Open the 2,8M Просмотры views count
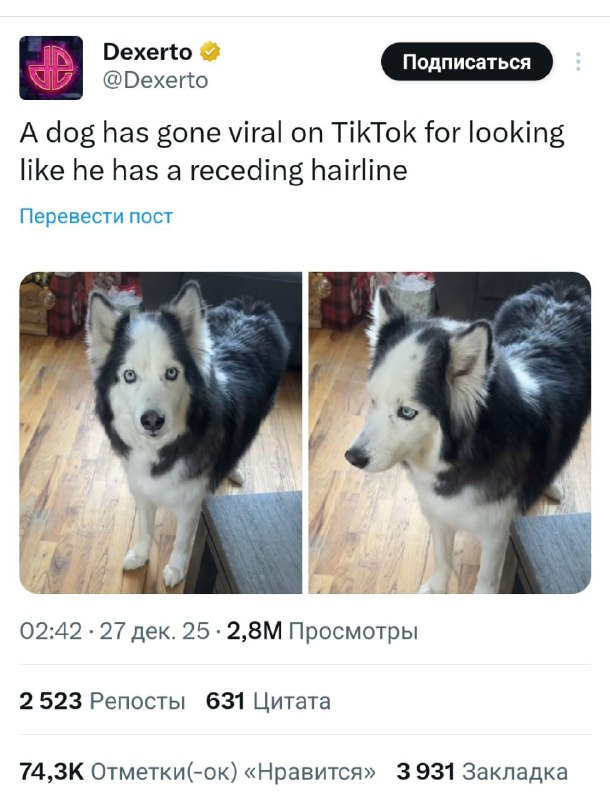Viewport: 610px width, 800px height. [x=322, y=631]
